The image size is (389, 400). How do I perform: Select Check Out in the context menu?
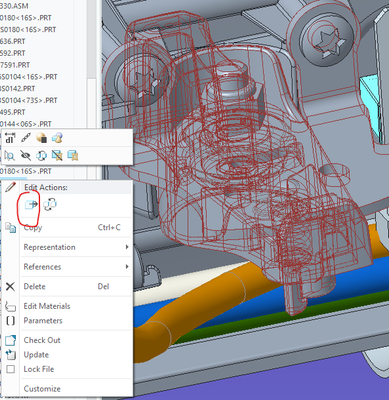77,340
